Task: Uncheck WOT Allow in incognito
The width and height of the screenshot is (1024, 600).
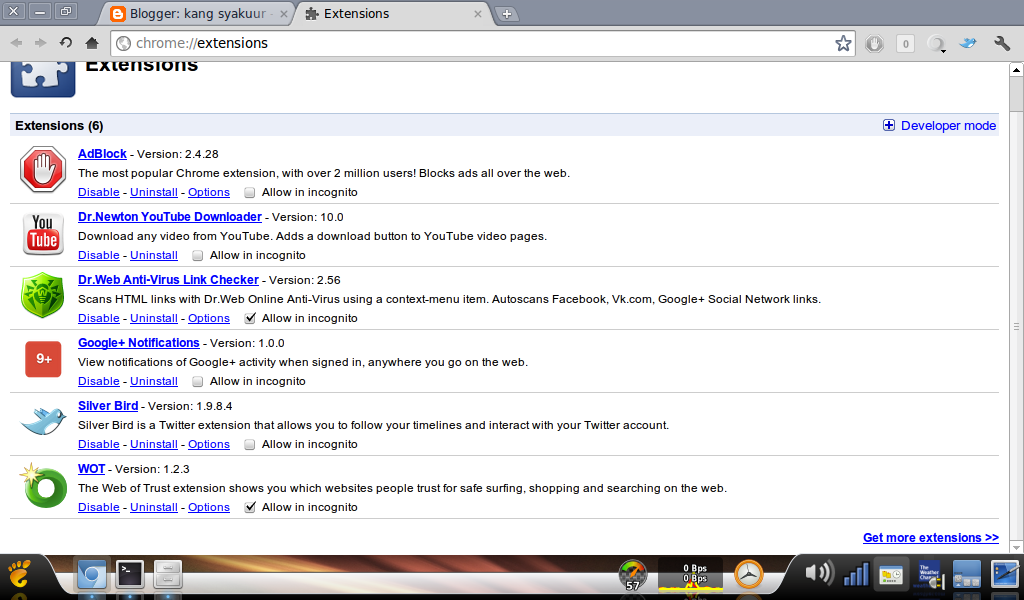Action: coord(249,507)
